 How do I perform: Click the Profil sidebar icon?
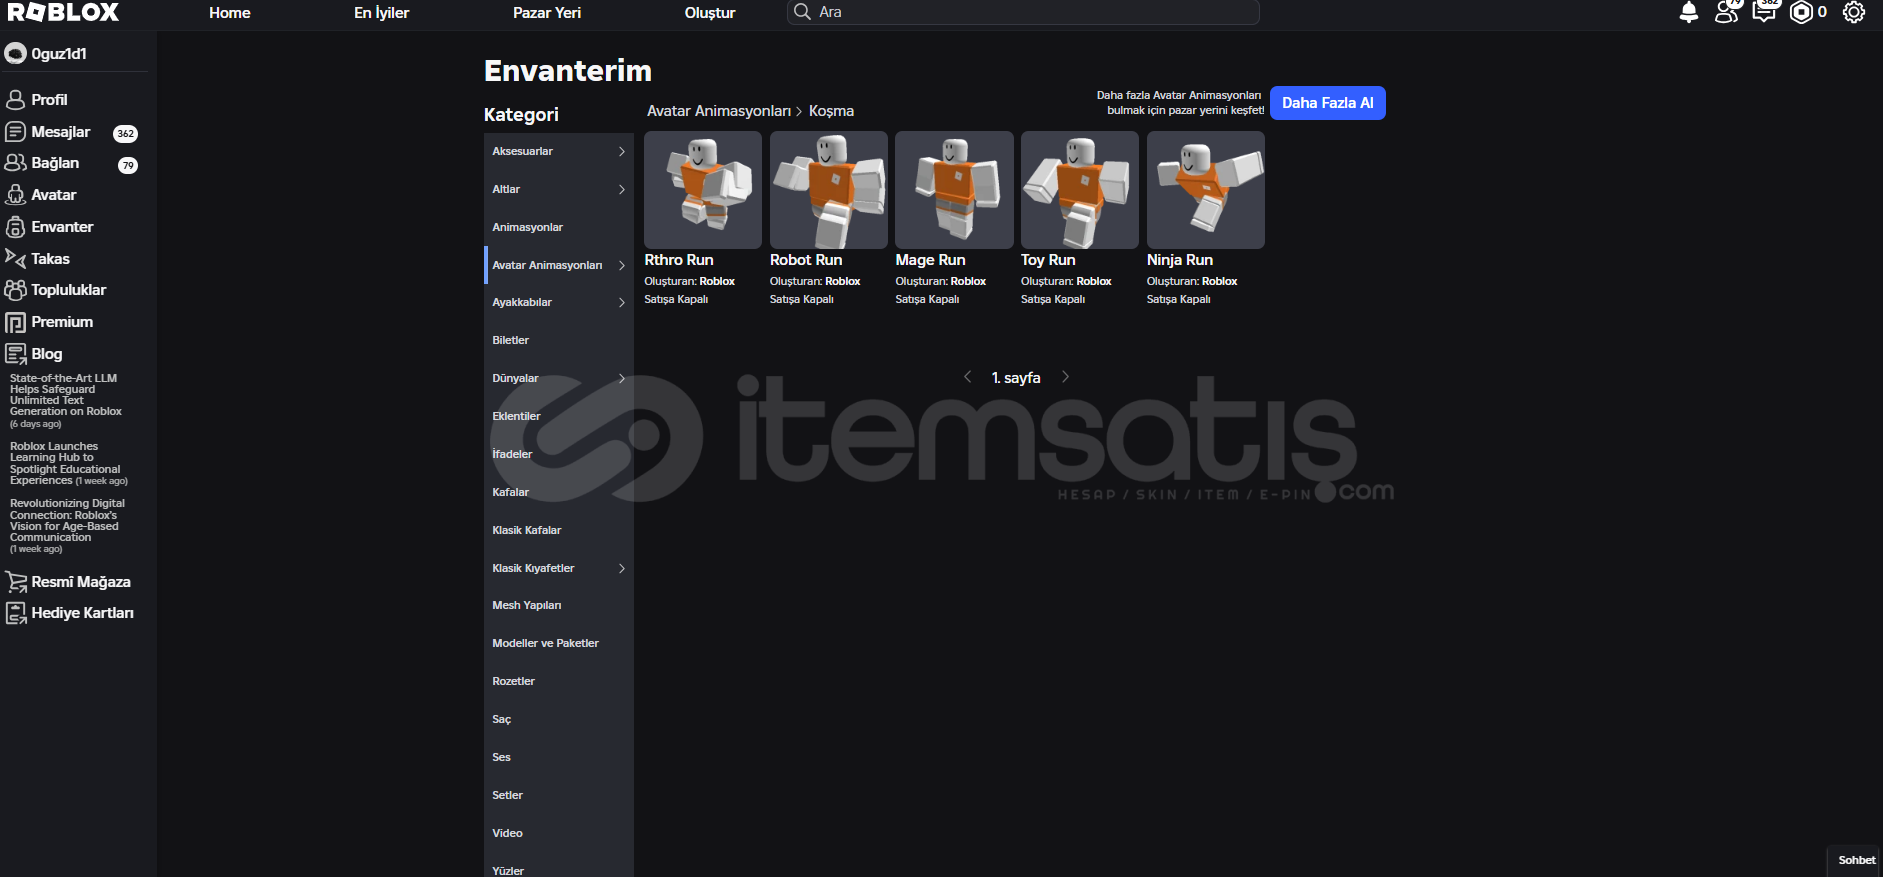tap(15, 100)
